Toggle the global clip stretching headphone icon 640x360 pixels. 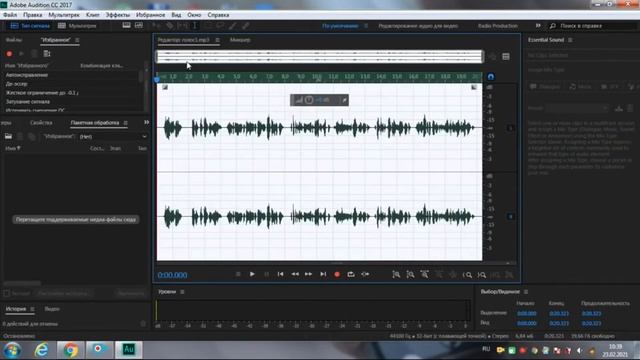(x=491, y=77)
